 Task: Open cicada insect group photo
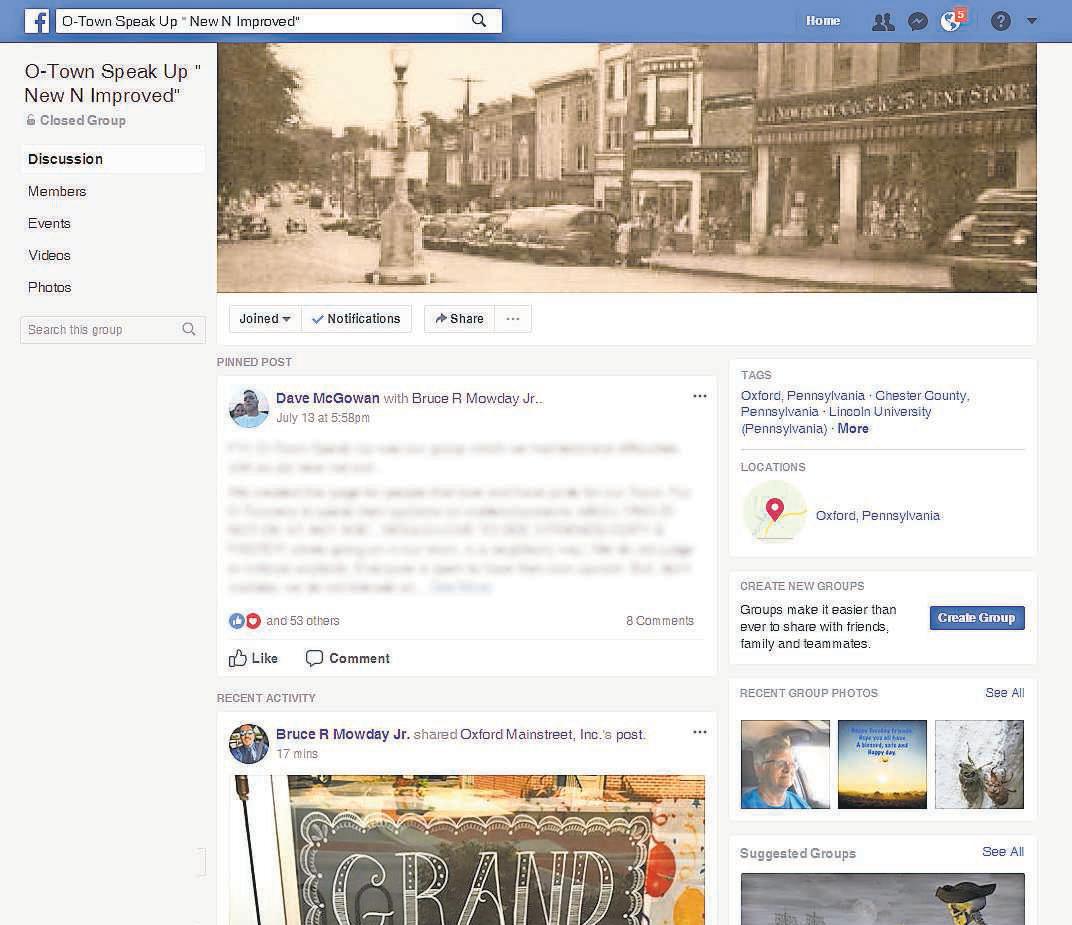[980, 764]
